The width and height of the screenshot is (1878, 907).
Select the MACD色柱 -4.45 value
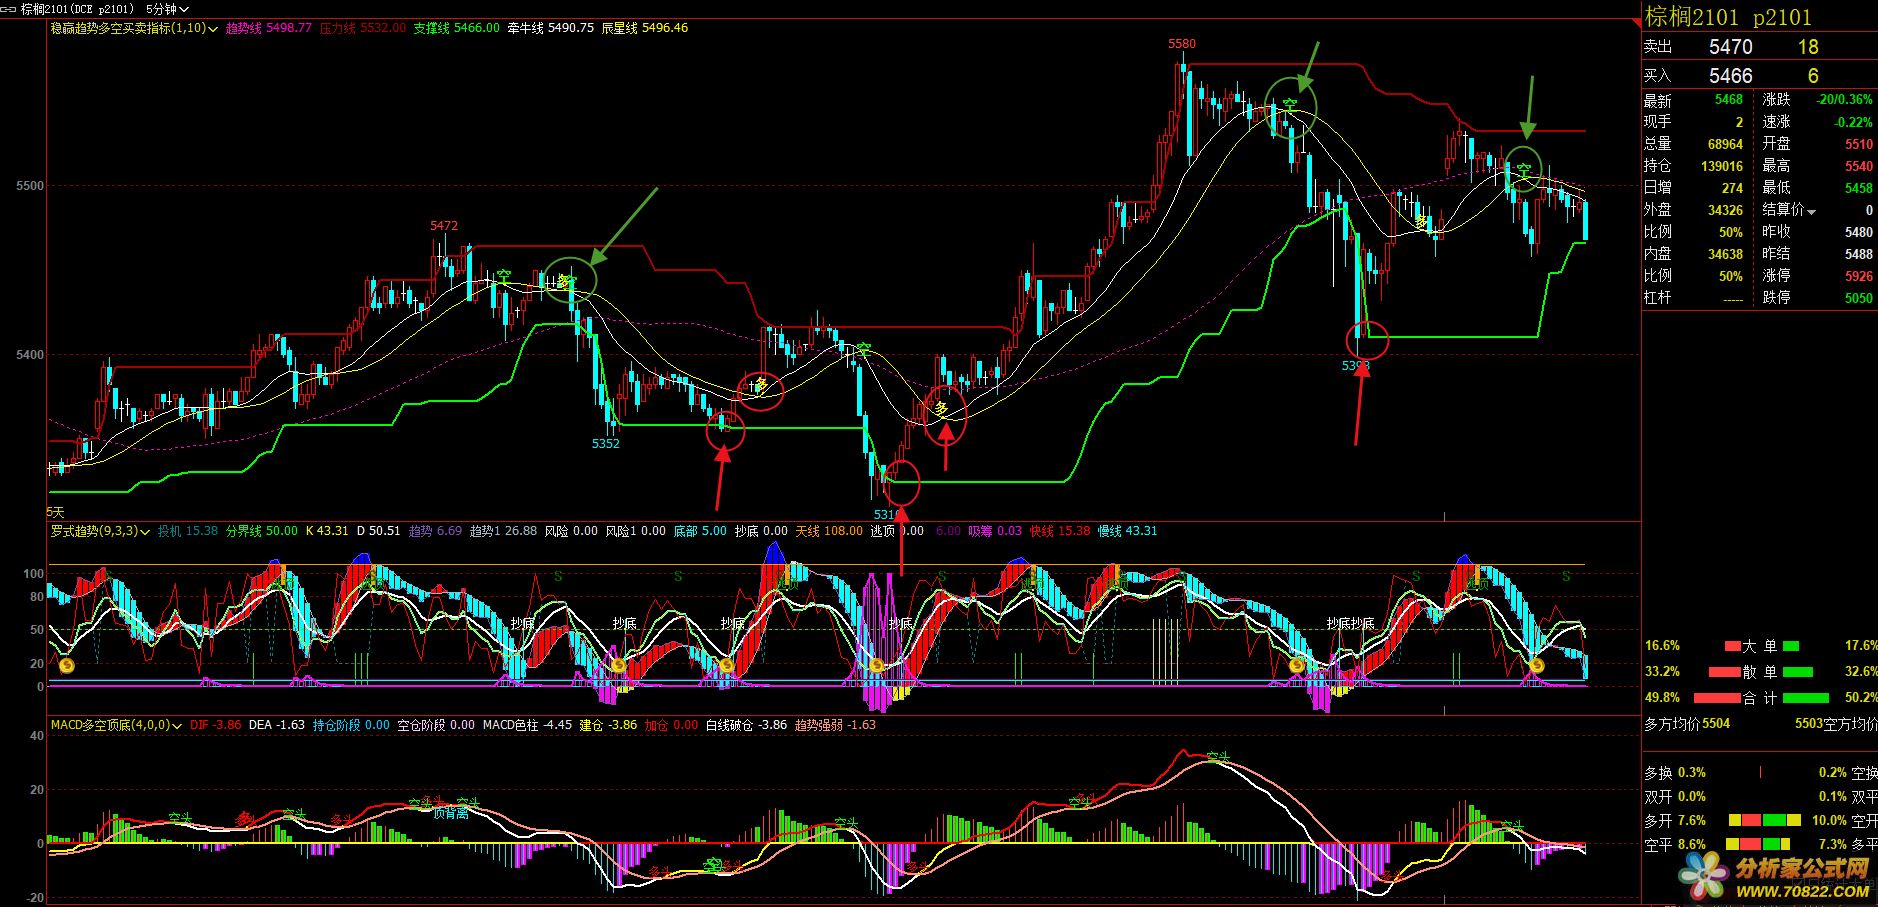click(x=527, y=725)
